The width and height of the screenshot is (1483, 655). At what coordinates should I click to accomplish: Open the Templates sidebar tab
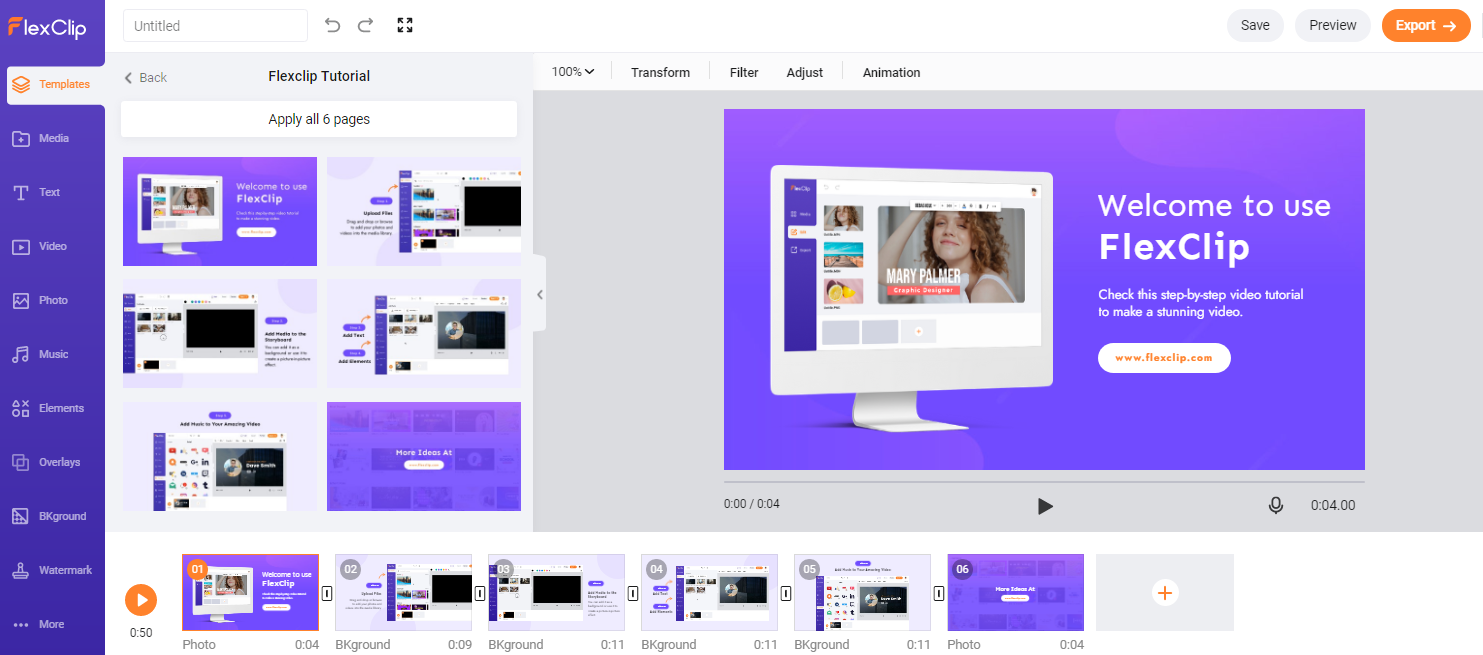pos(56,85)
